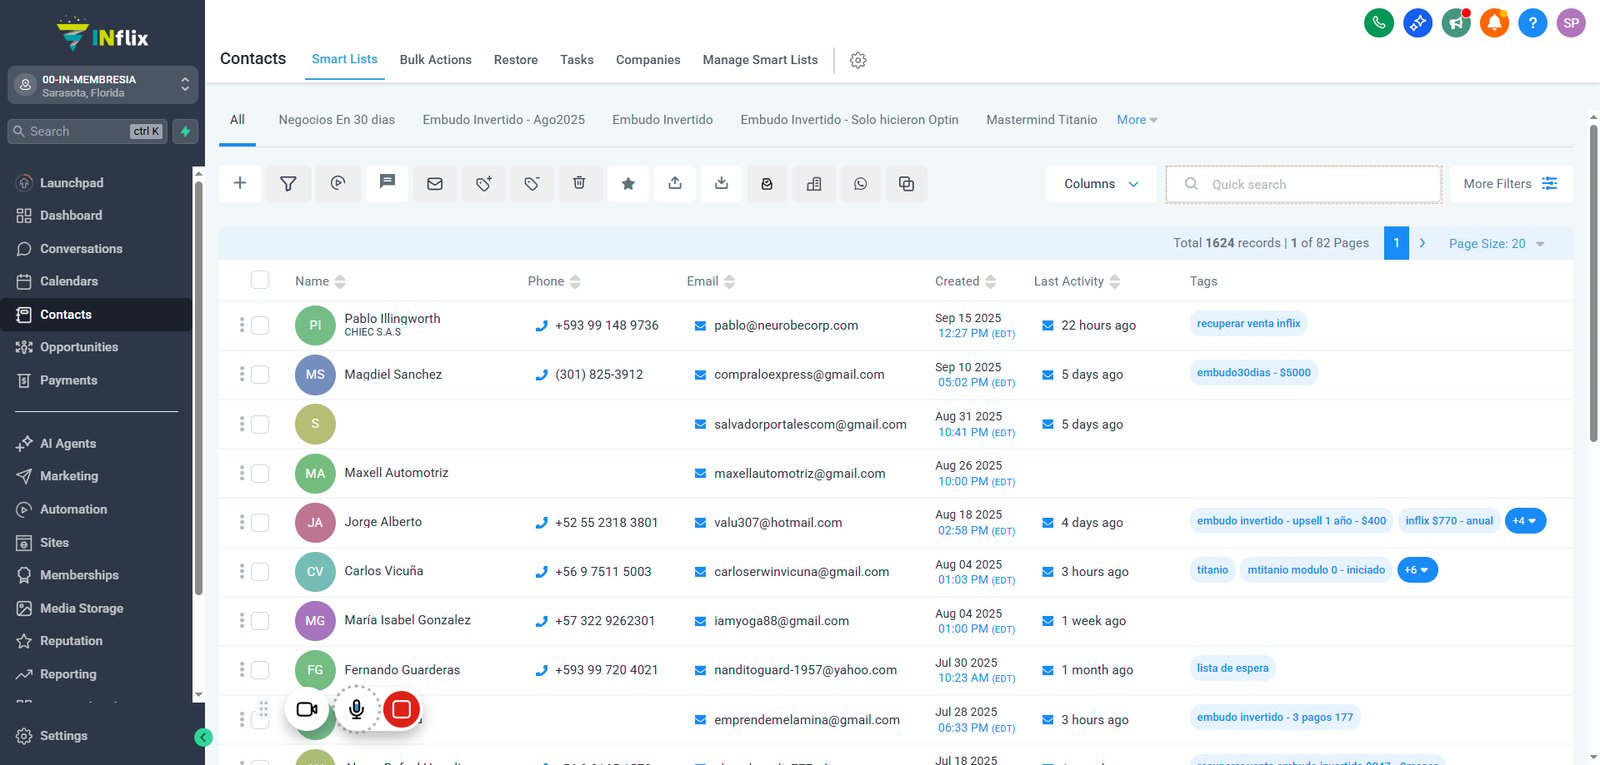The image size is (1600, 765).
Task: Open the Columns dropdown
Action: point(1101,184)
